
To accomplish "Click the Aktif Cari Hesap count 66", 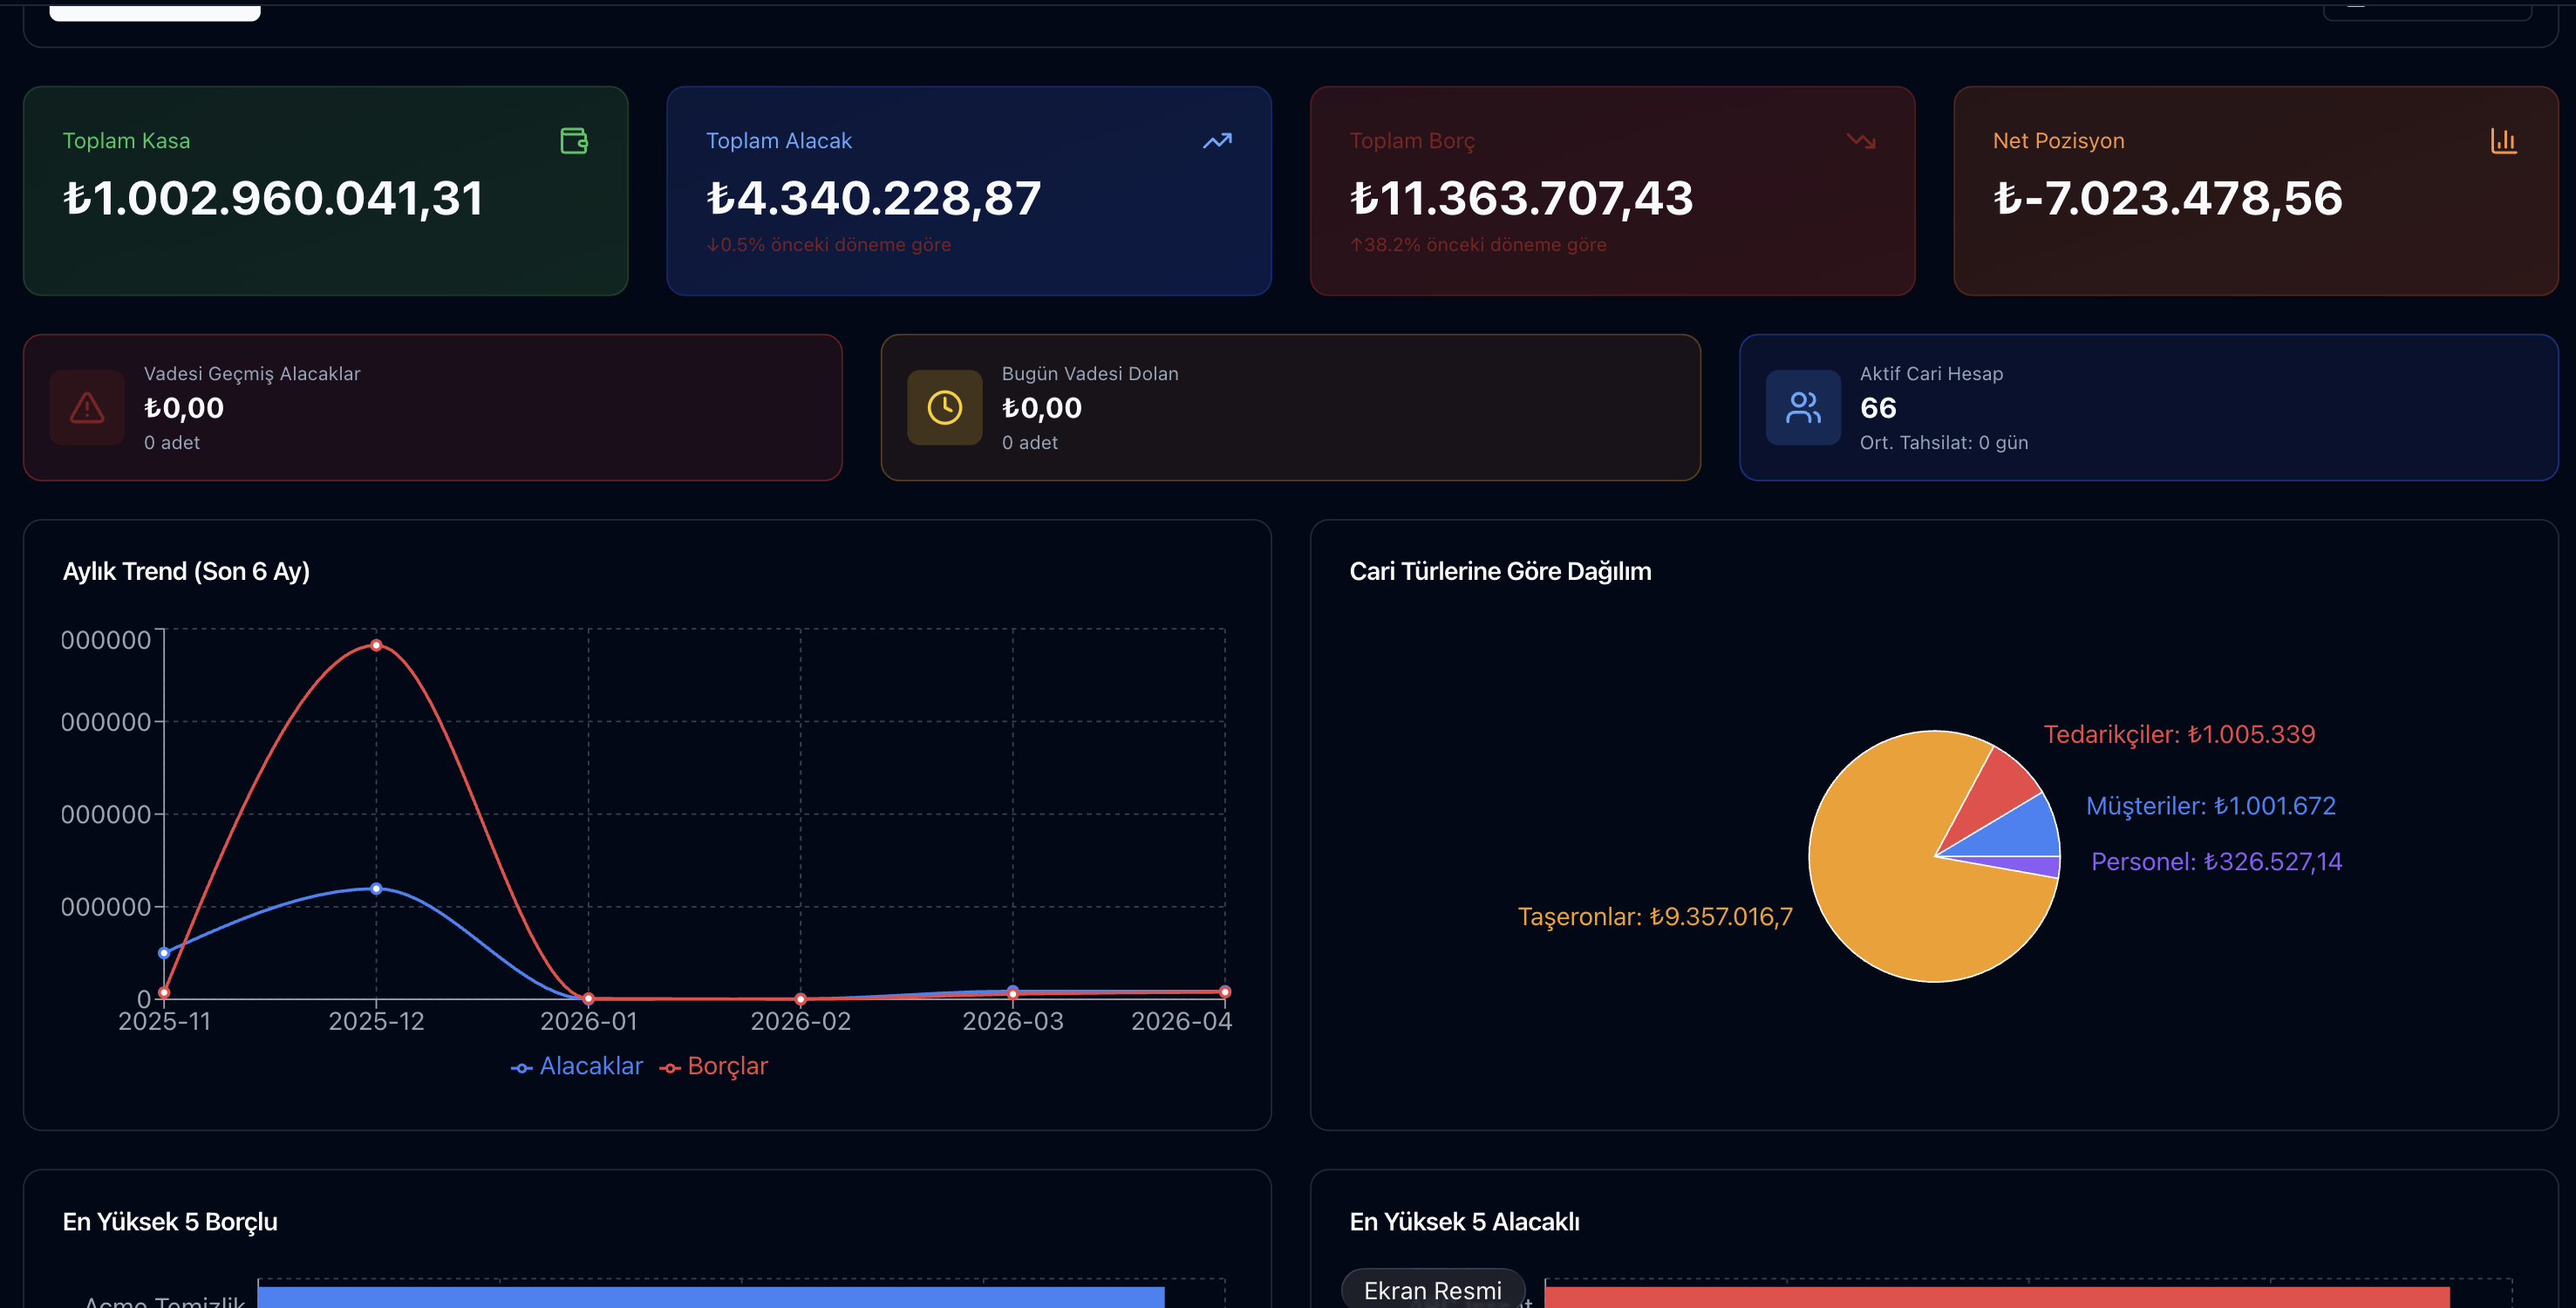I will (x=1878, y=408).
